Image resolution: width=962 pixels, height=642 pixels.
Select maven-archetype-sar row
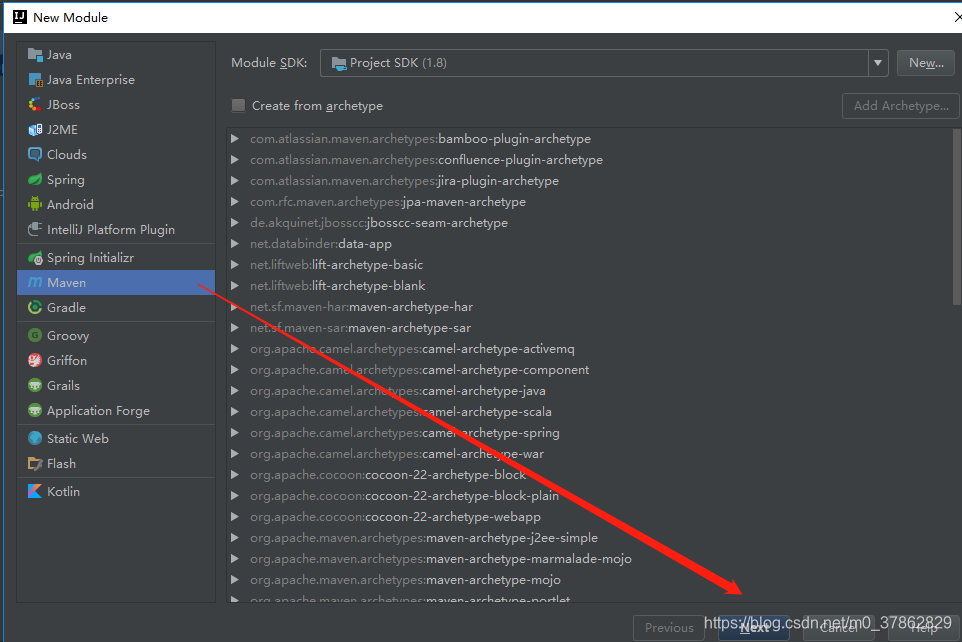589,328
